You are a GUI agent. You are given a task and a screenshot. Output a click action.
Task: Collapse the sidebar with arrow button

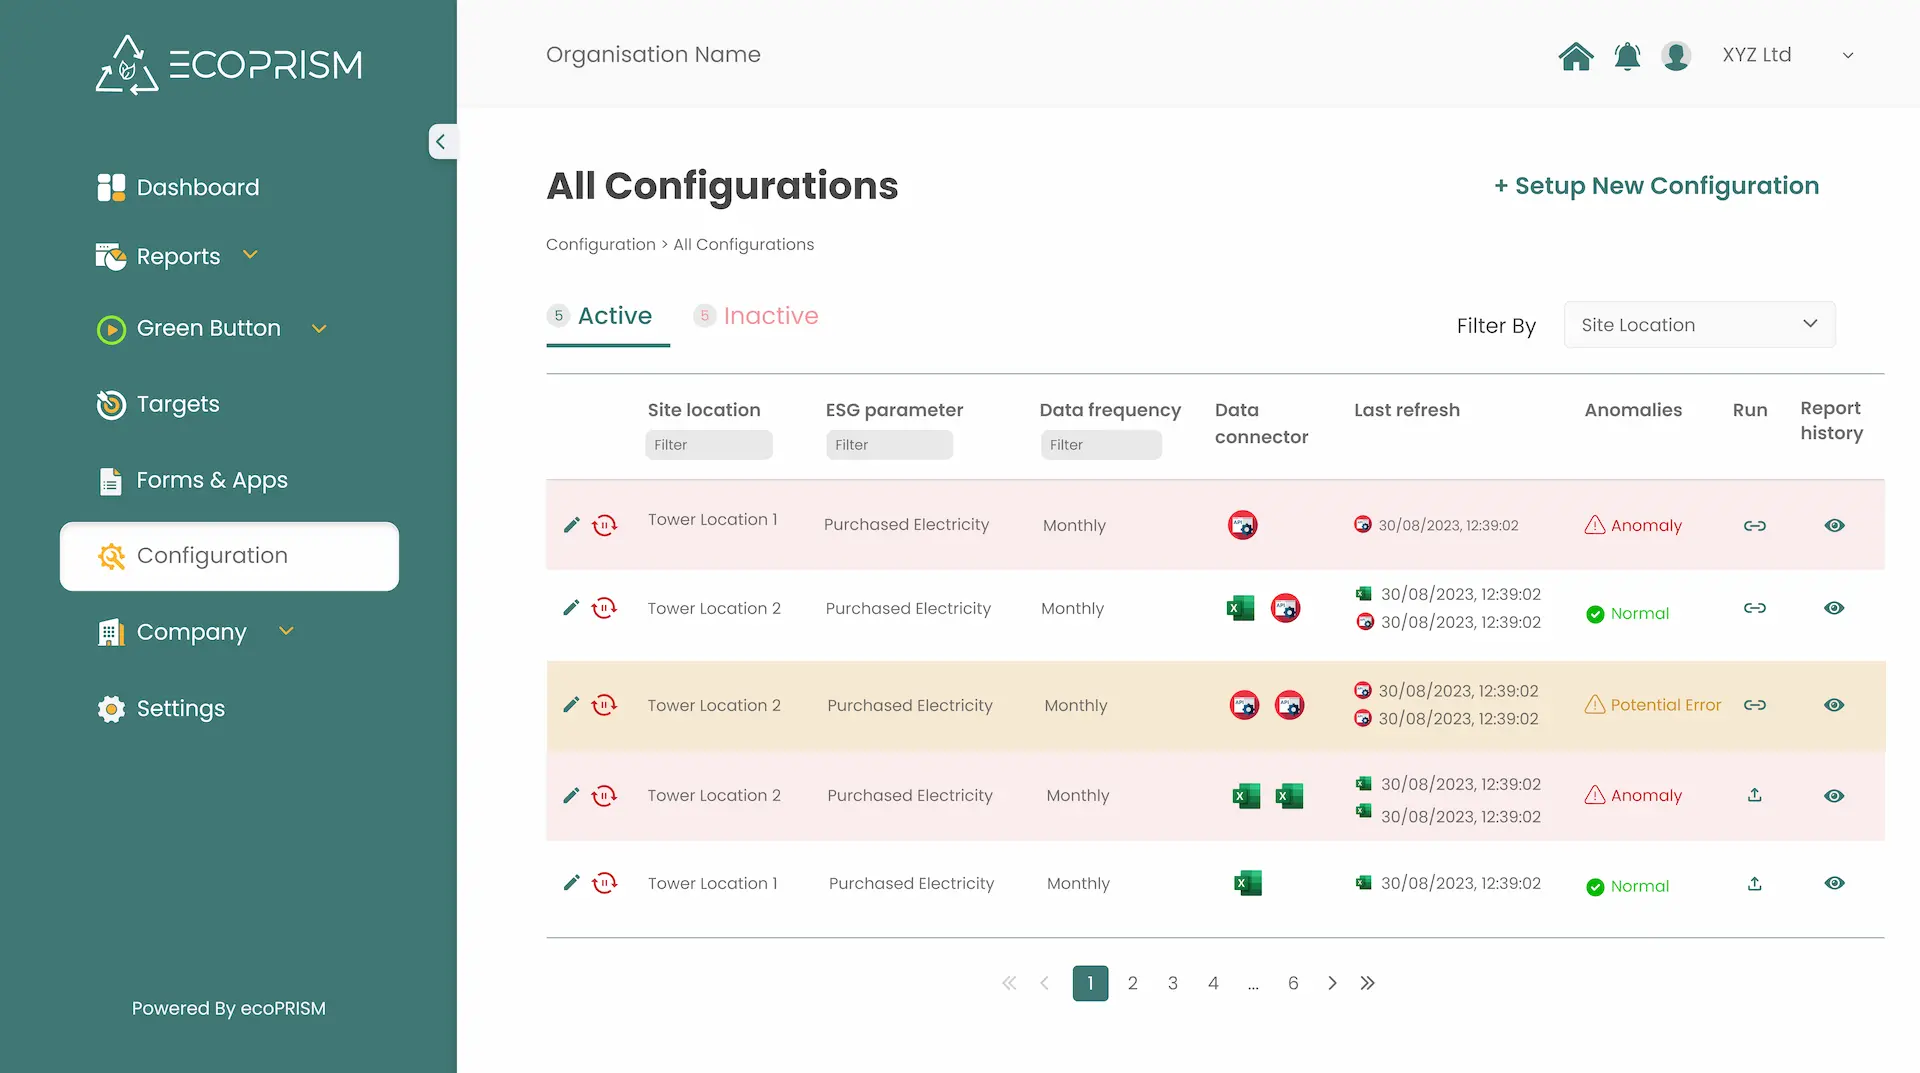(441, 142)
